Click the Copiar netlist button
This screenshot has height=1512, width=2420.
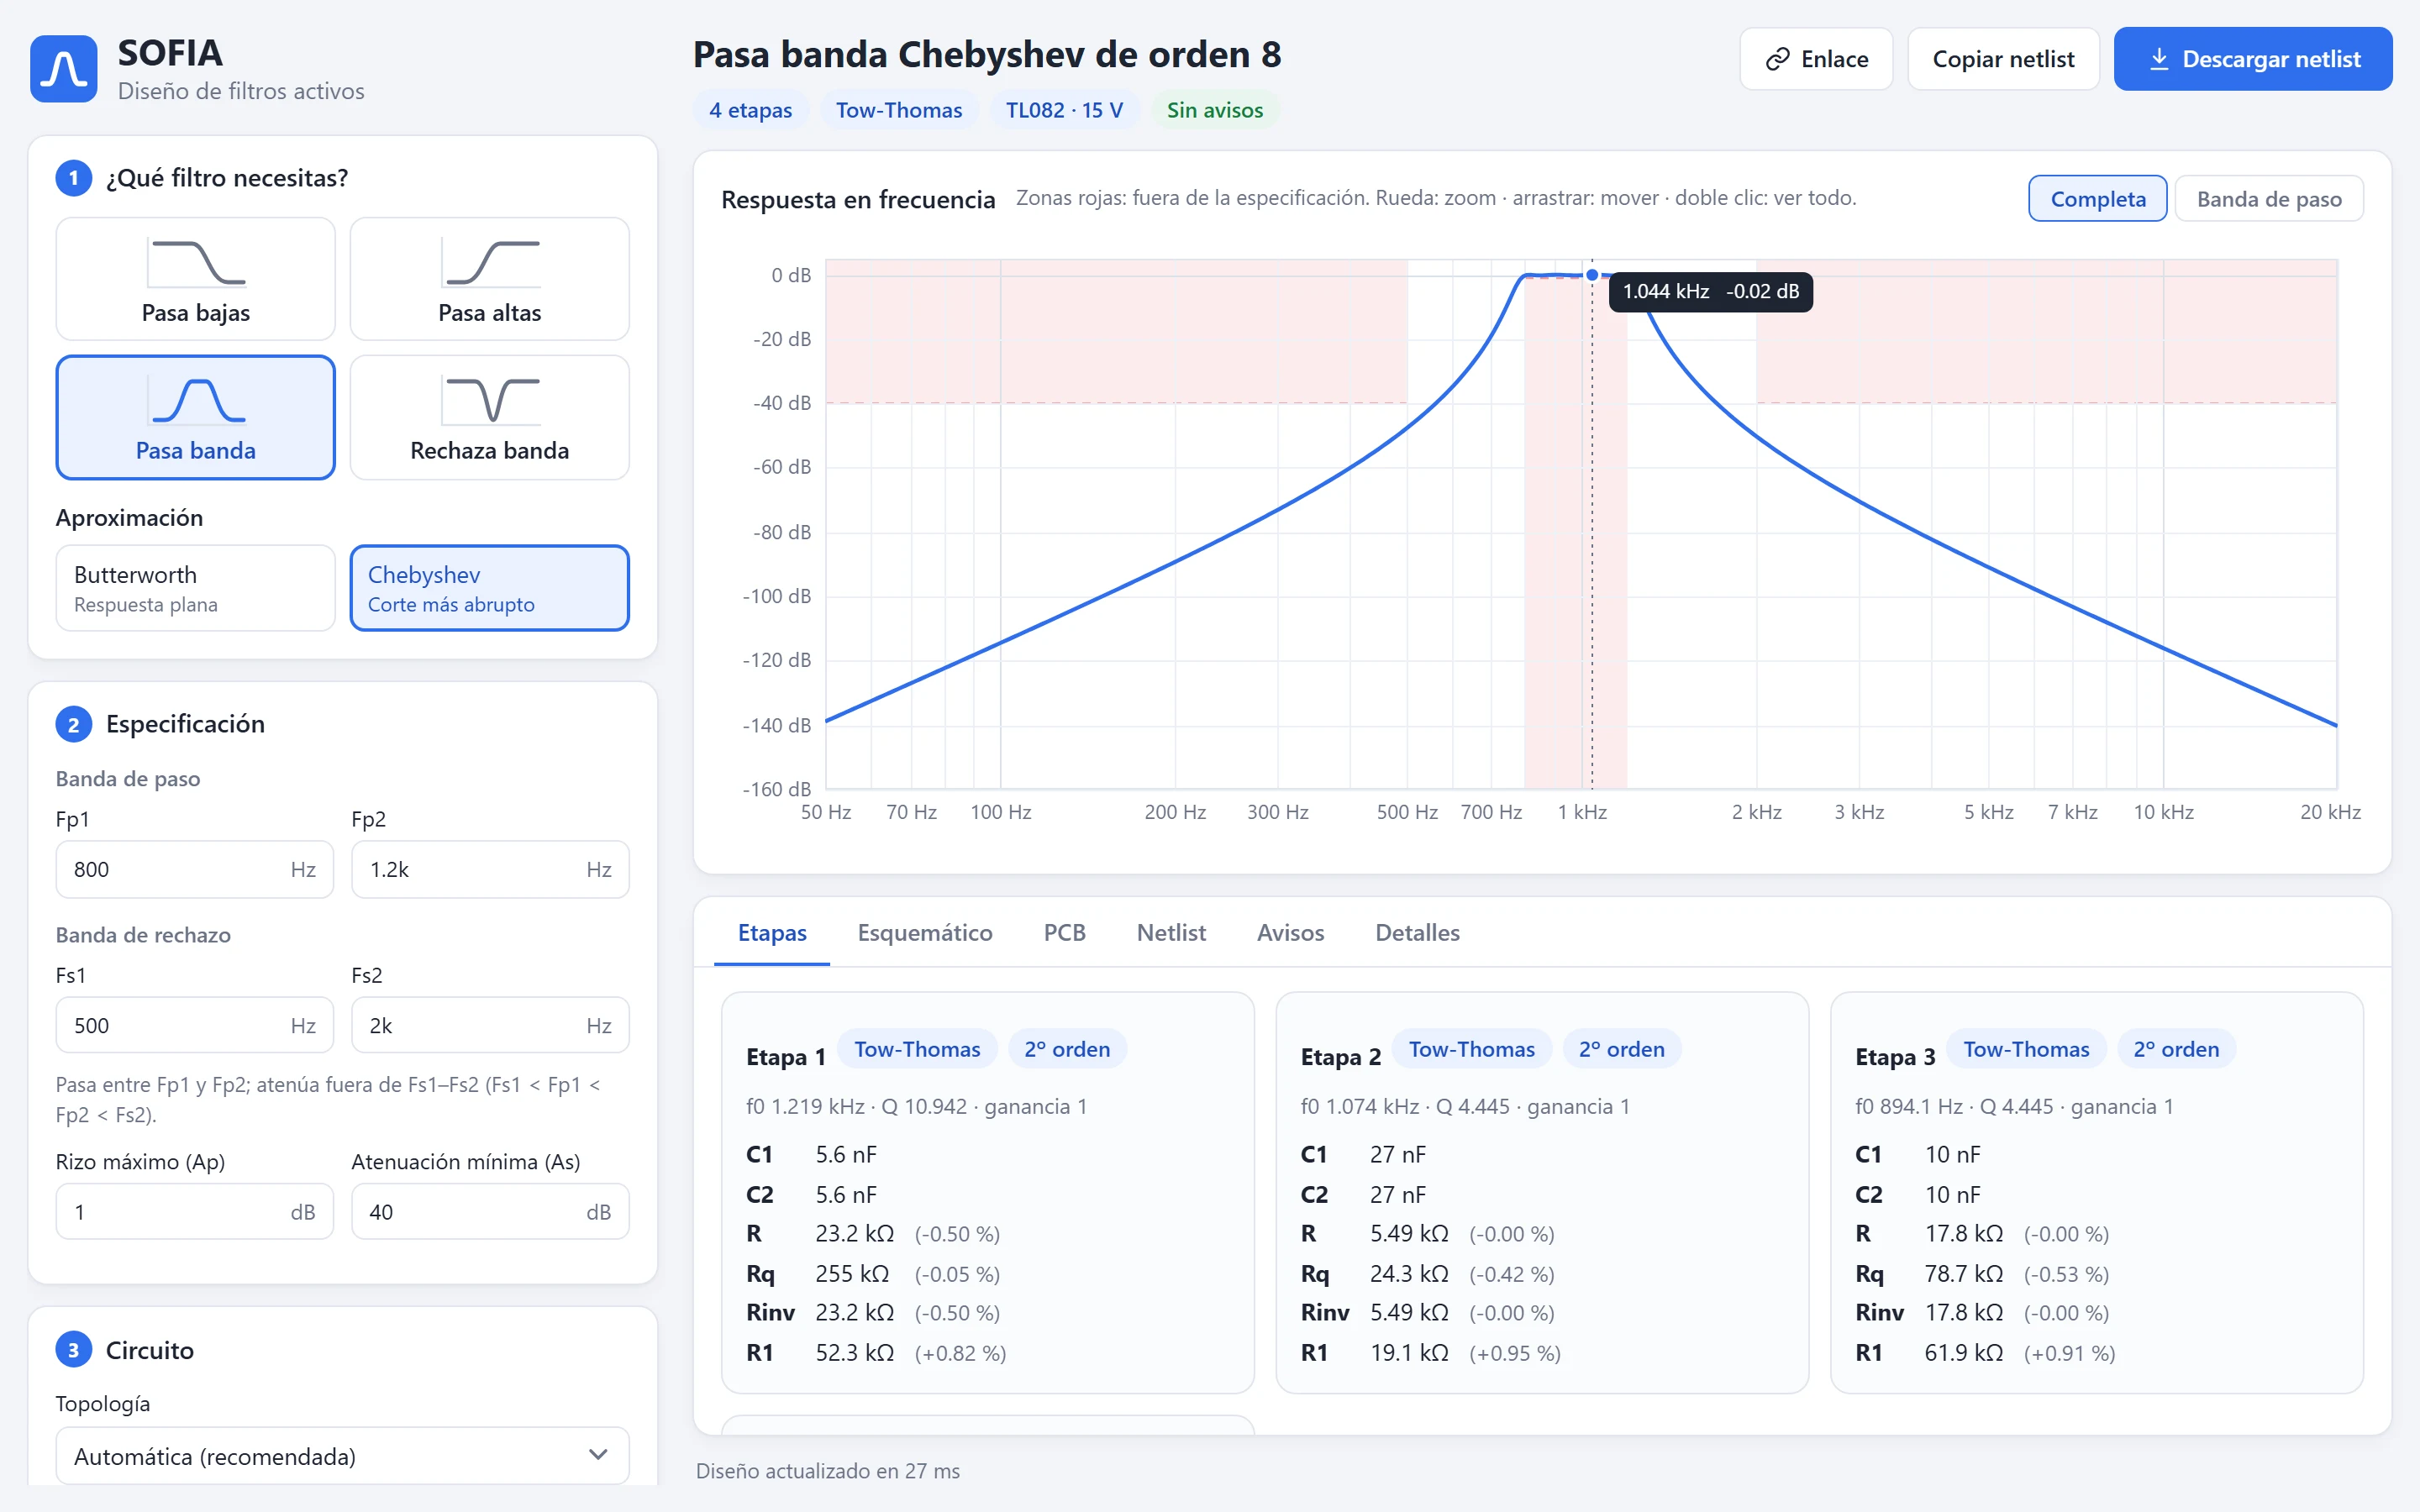coord(2003,59)
